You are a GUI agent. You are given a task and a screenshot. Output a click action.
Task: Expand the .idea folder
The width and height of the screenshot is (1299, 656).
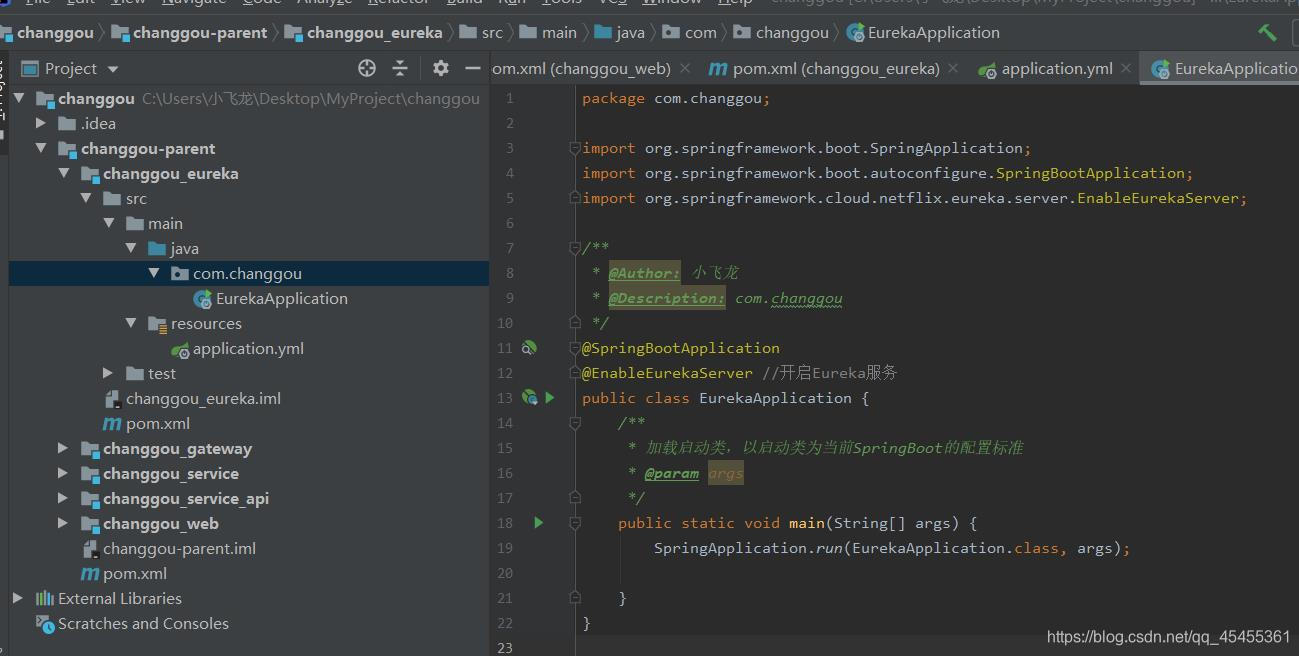(x=41, y=123)
